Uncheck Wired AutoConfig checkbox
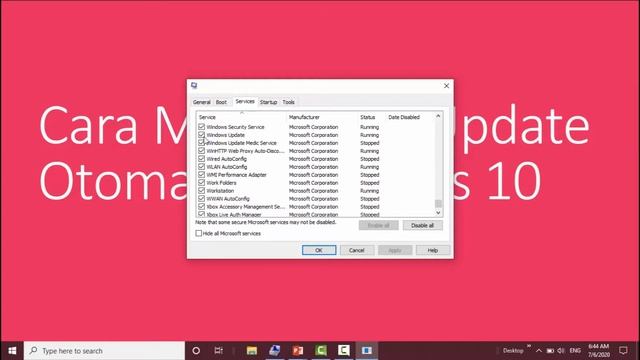The height and width of the screenshot is (360, 640). tap(201, 159)
